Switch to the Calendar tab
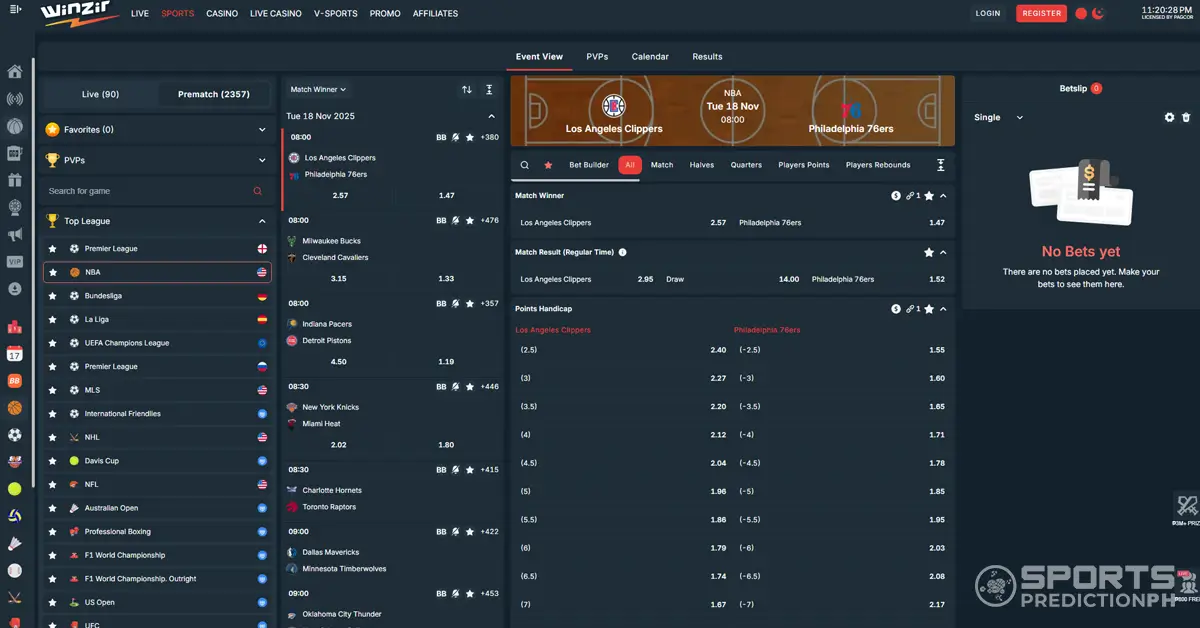 point(650,57)
